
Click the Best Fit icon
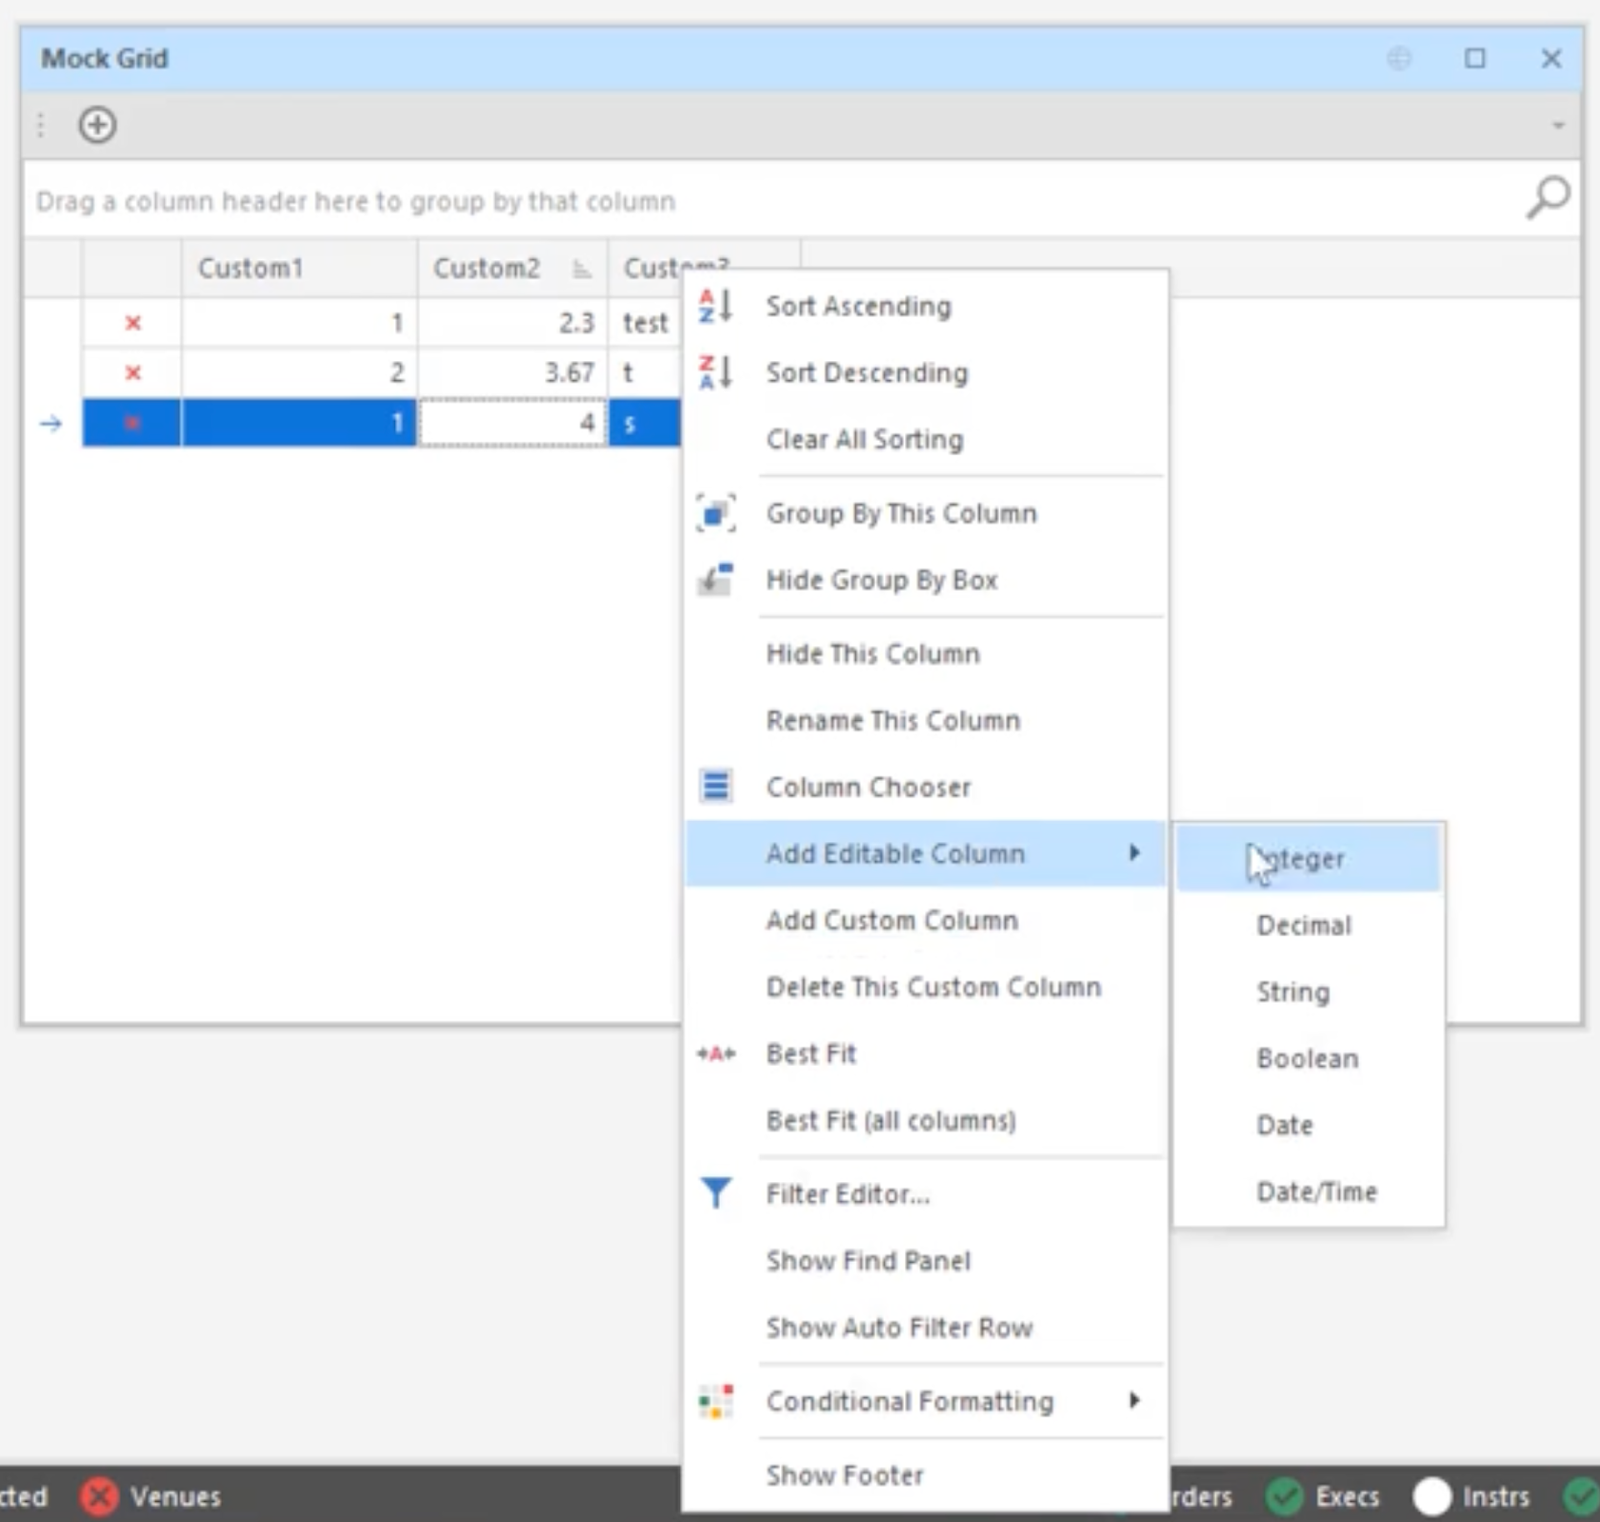point(715,1054)
